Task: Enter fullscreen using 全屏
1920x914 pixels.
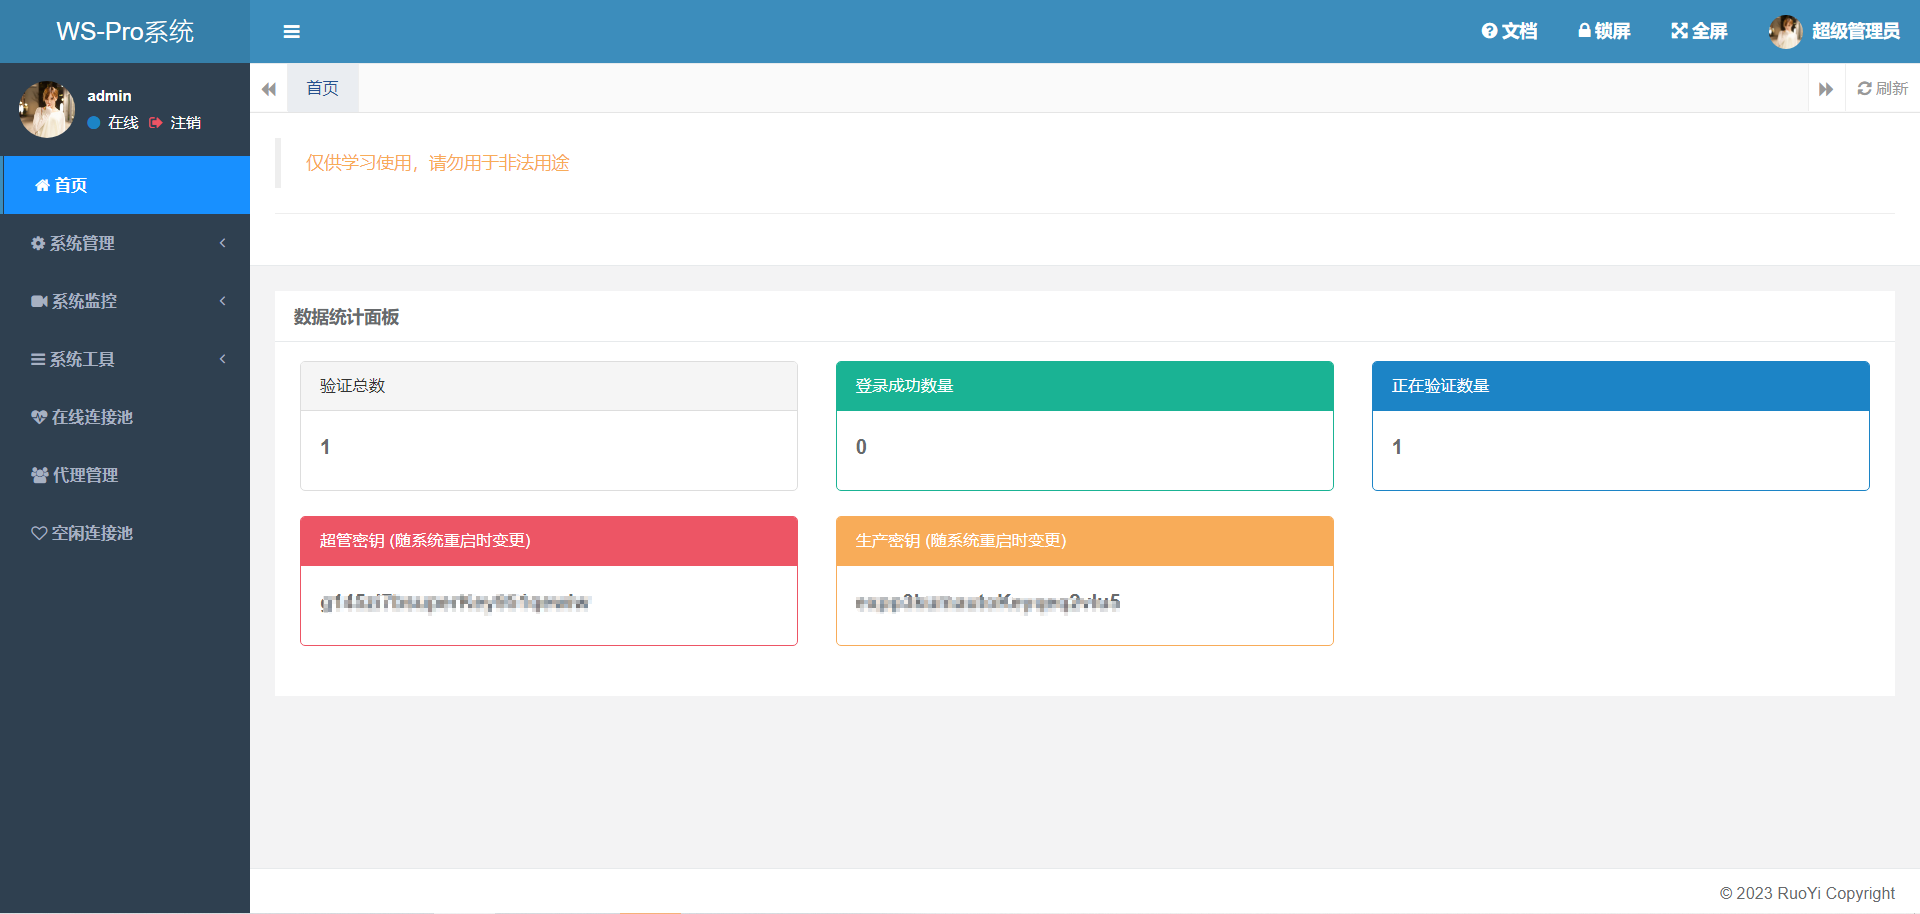Action: [1699, 32]
